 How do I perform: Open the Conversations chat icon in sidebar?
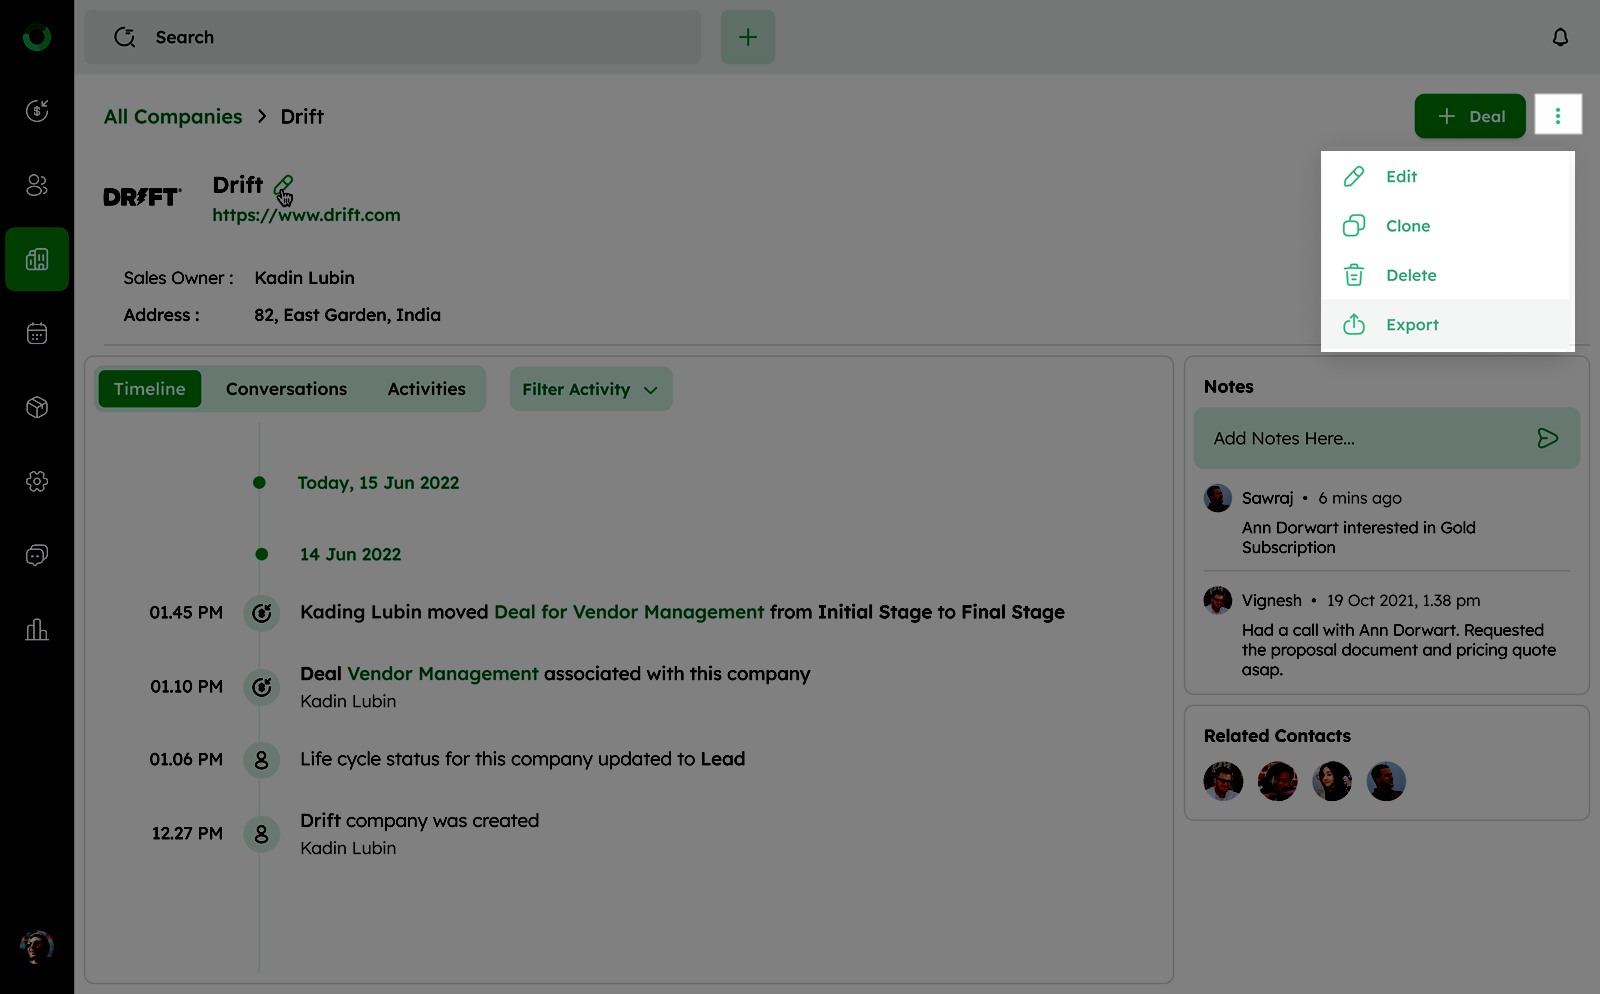tap(37, 555)
